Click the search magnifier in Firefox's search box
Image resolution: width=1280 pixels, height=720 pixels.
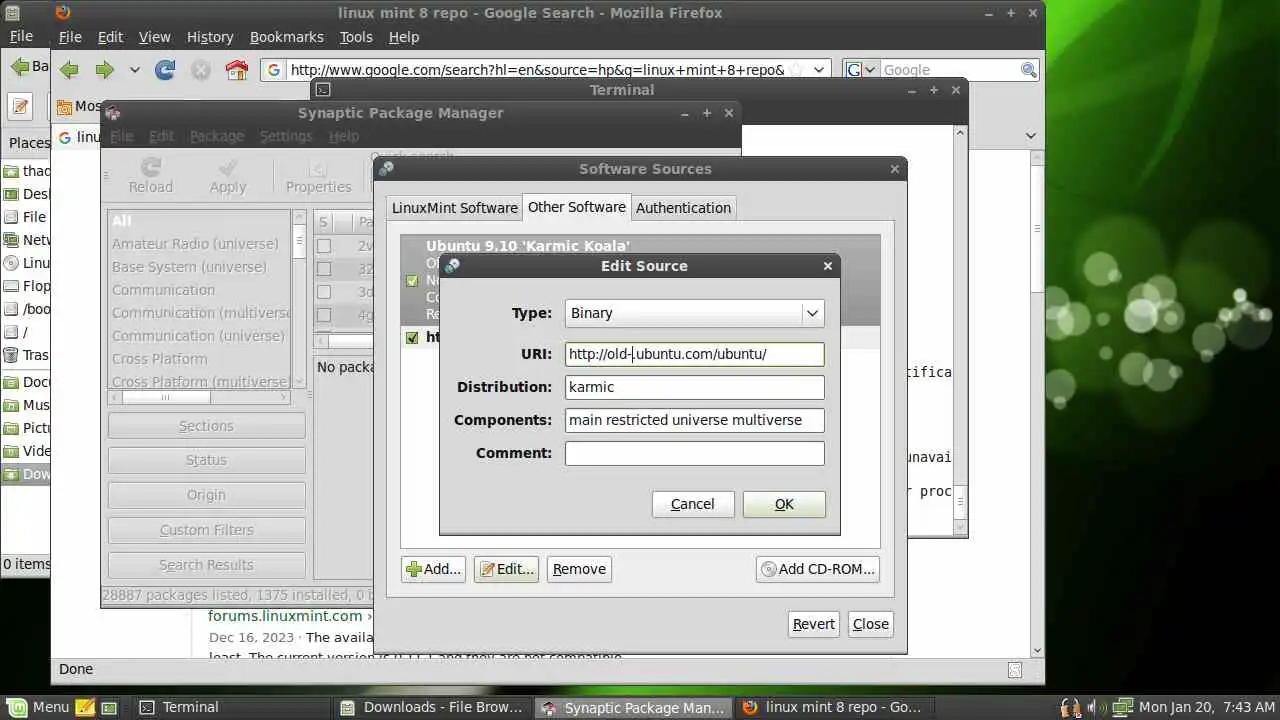click(x=1028, y=70)
